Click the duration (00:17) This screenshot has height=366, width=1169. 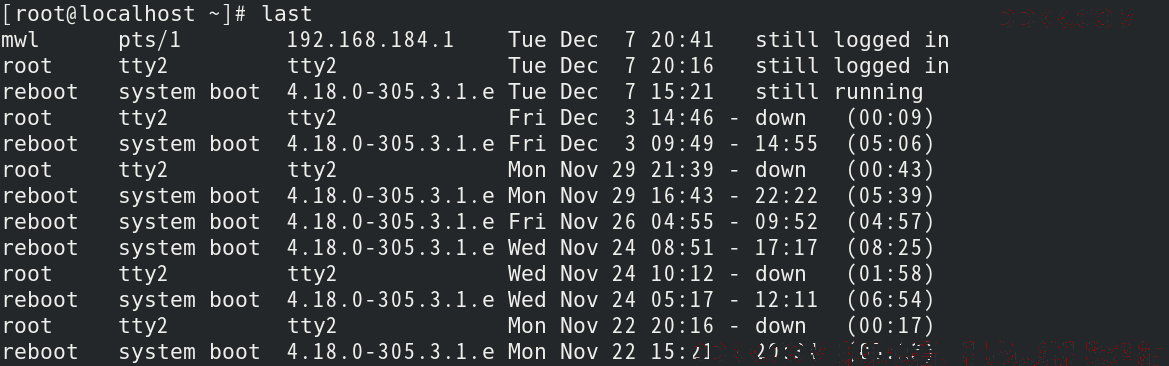(x=890, y=326)
